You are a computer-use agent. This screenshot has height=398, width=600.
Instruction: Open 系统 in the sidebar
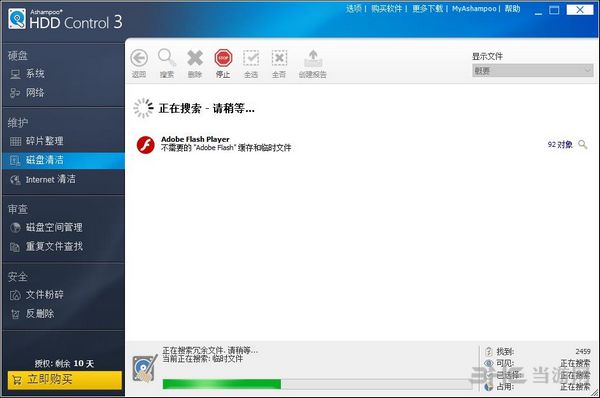point(35,73)
